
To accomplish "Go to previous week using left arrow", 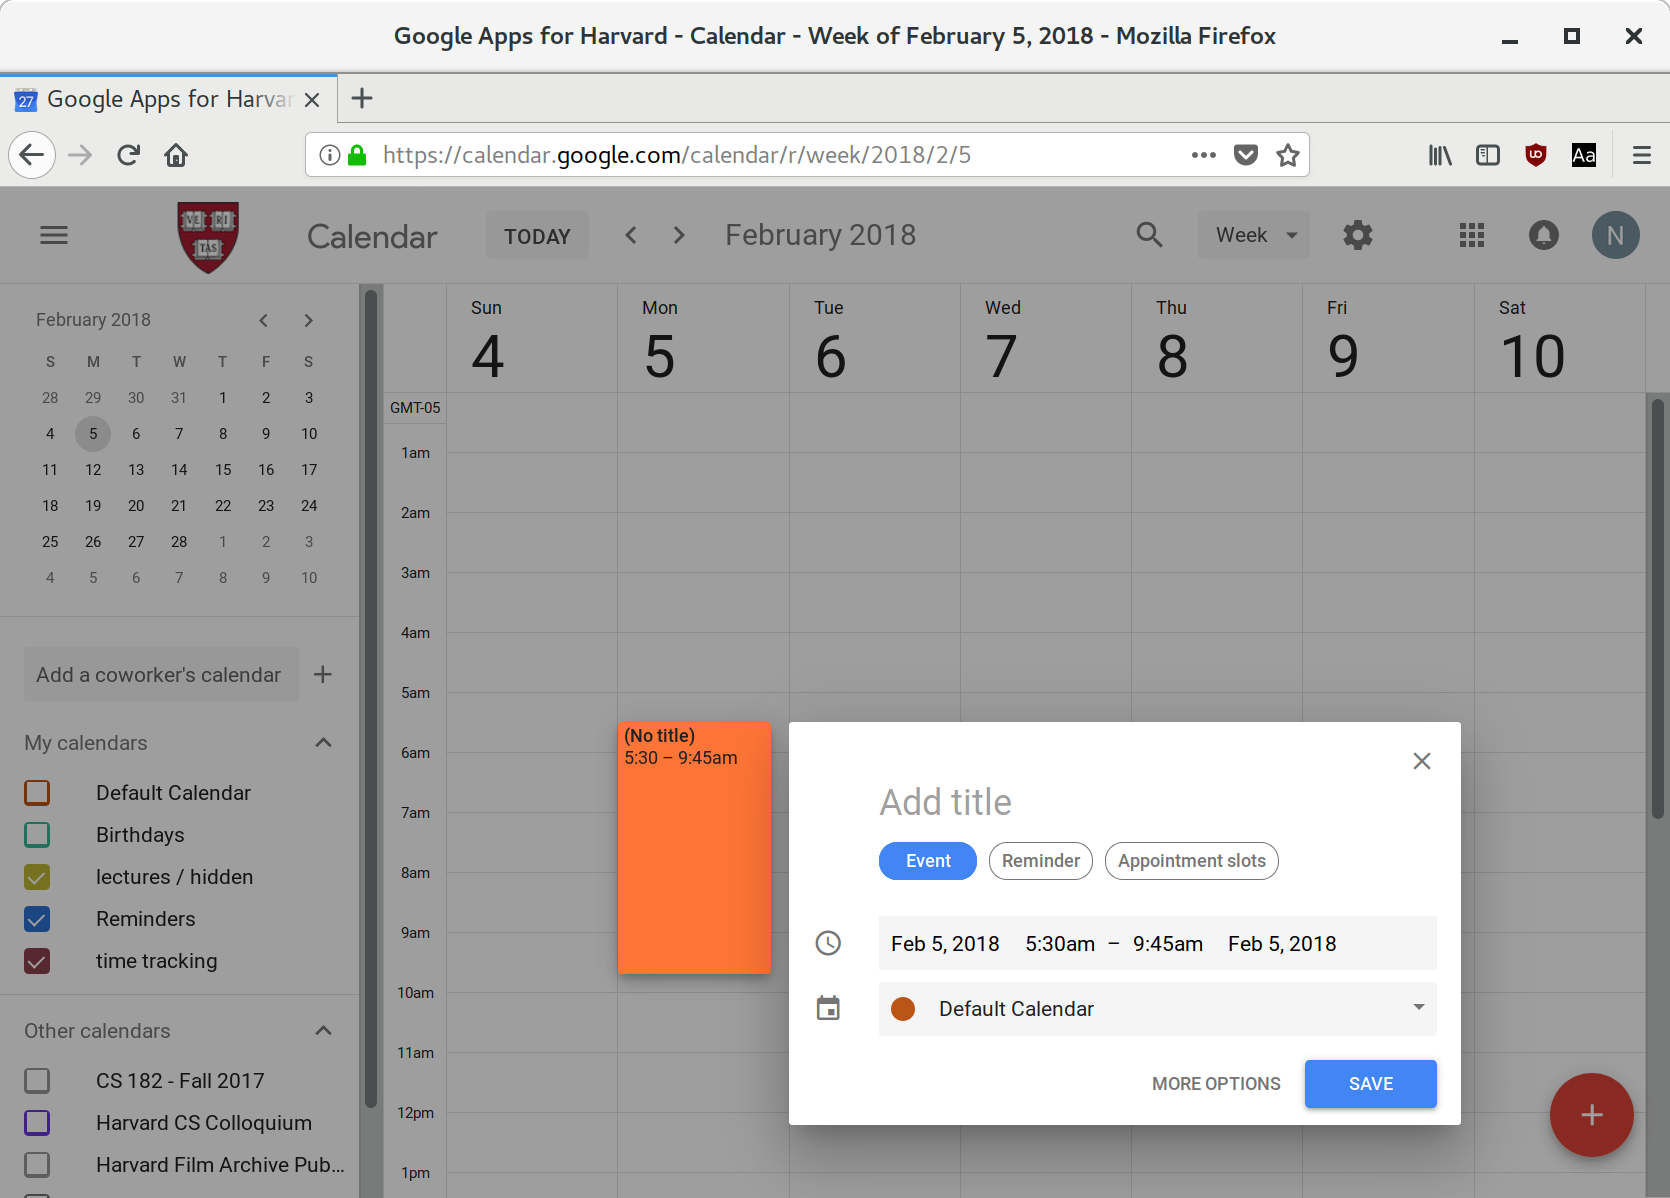I will point(631,235).
